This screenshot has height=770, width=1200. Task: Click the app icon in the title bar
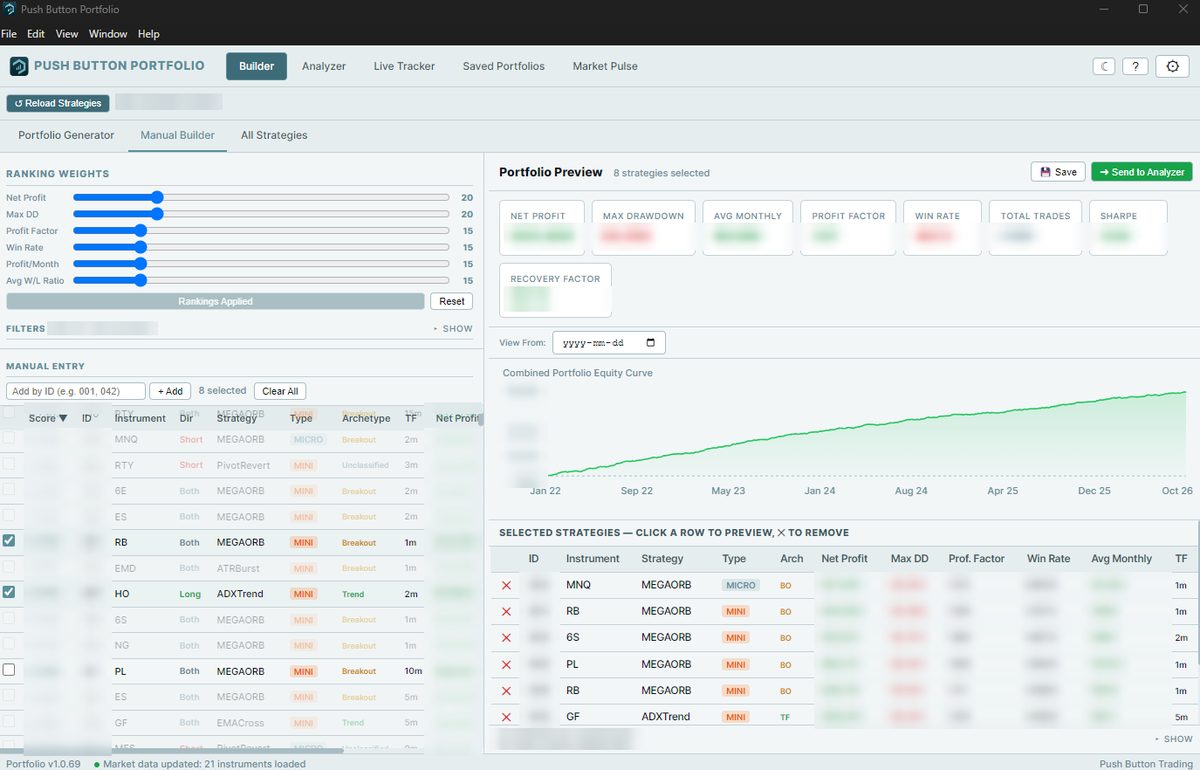point(9,9)
